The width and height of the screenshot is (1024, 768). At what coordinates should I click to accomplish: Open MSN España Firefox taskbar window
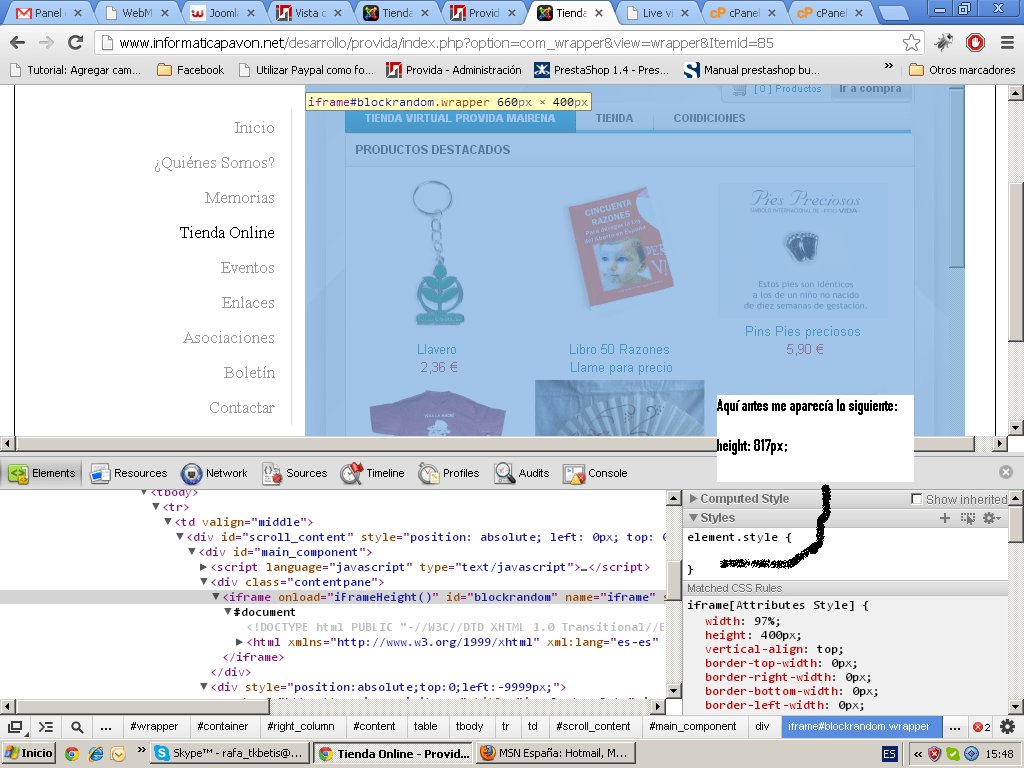[555, 753]
